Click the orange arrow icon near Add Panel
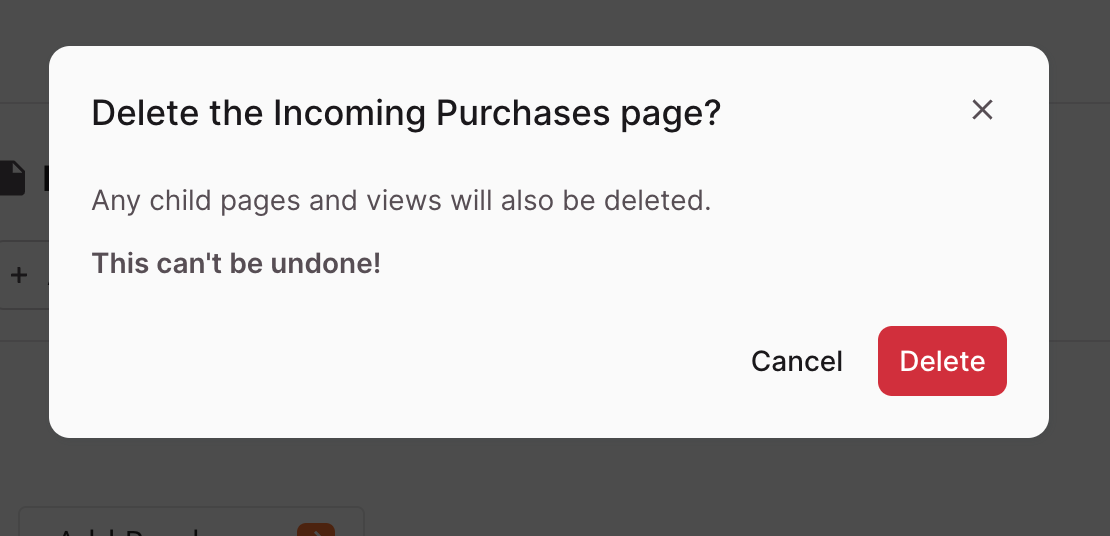The image size is (1110, 536). click(x=316, y=530)
